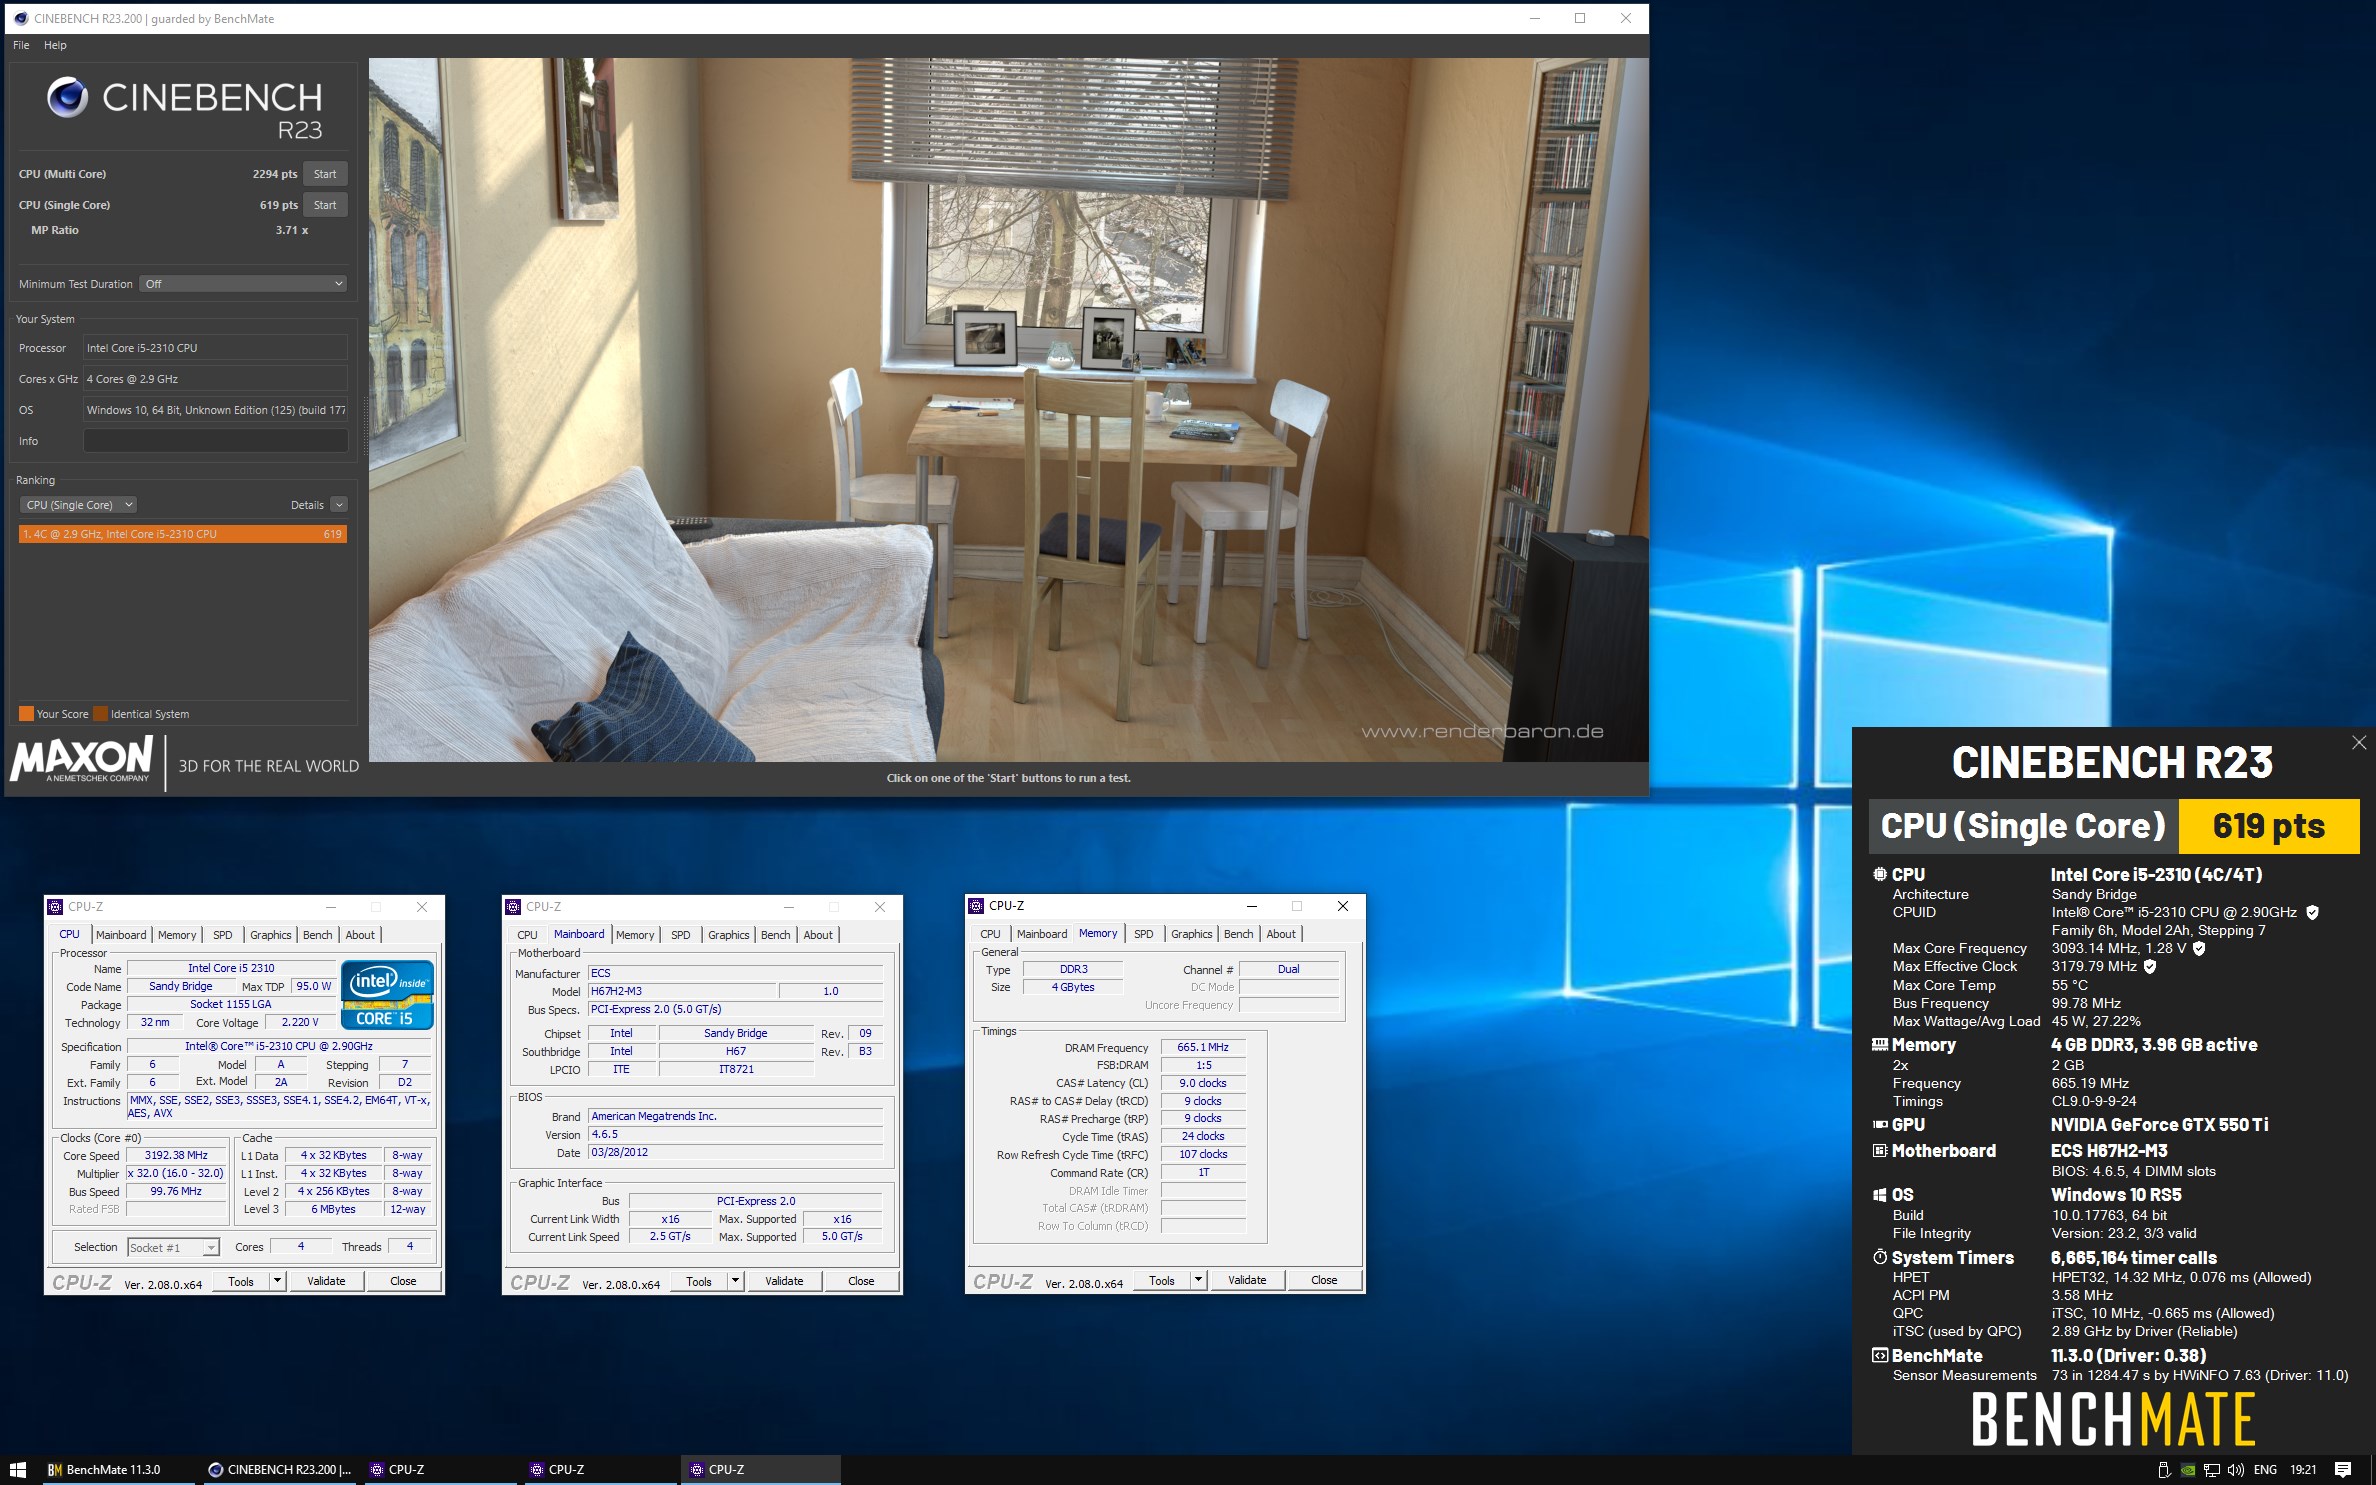Click the BenchMate CPU section chip icon

(1880, 874)
